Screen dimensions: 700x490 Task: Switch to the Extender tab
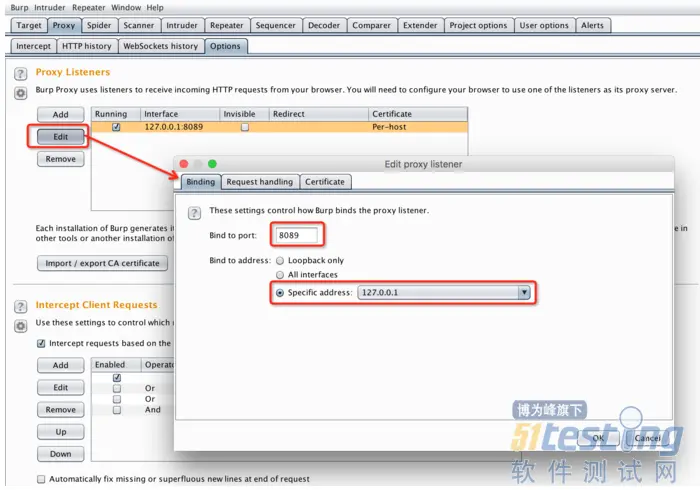pyautogui.click(x=421, y=25)
